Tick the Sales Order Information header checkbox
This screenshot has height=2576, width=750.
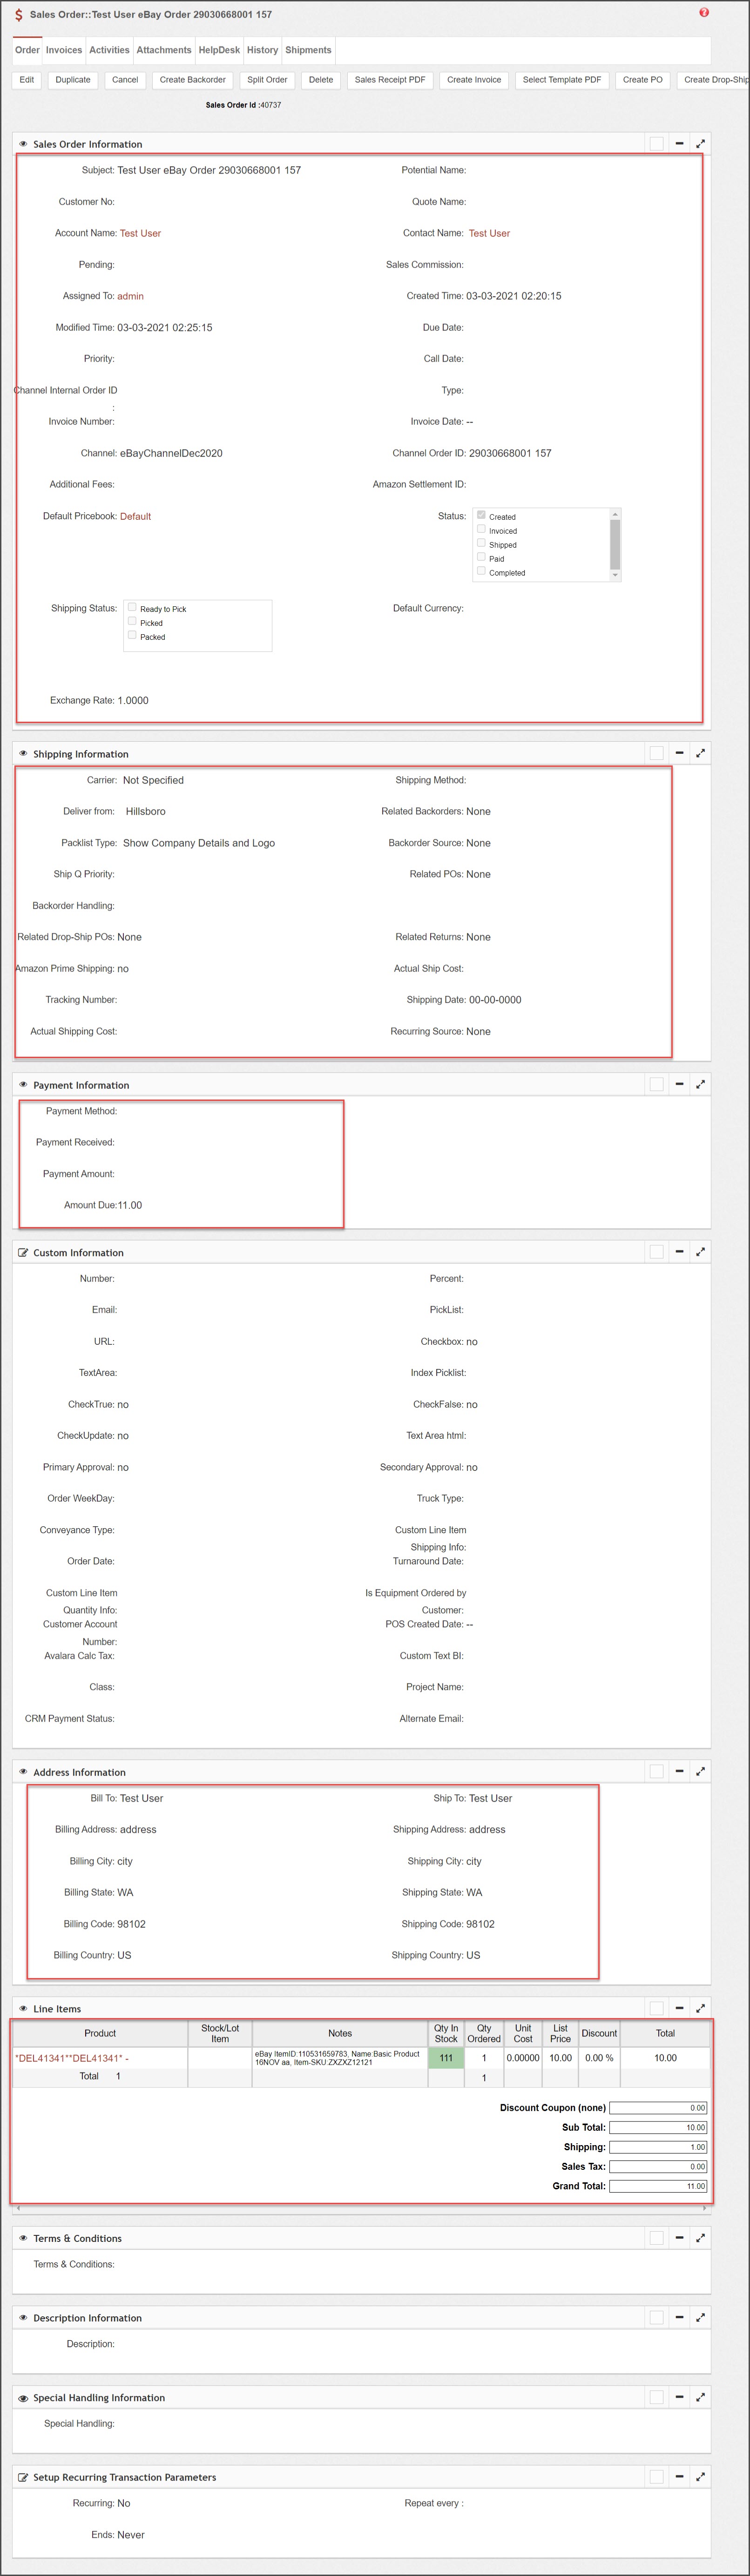[657, 143]
